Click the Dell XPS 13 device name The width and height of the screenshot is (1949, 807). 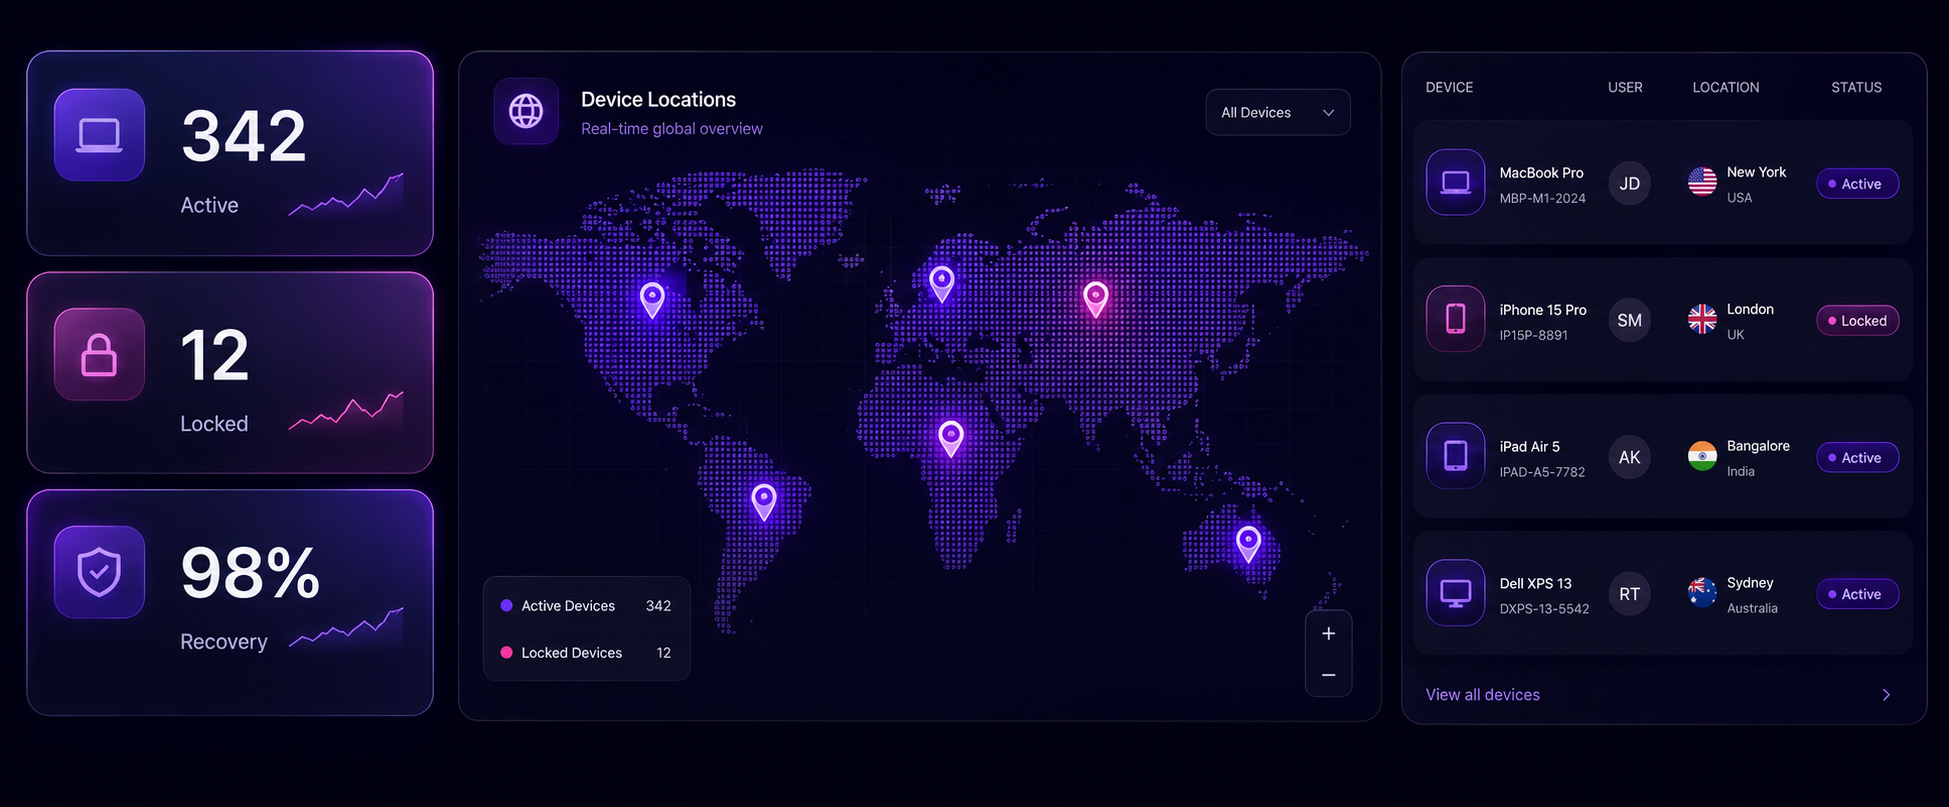(x=1535, y=584)
